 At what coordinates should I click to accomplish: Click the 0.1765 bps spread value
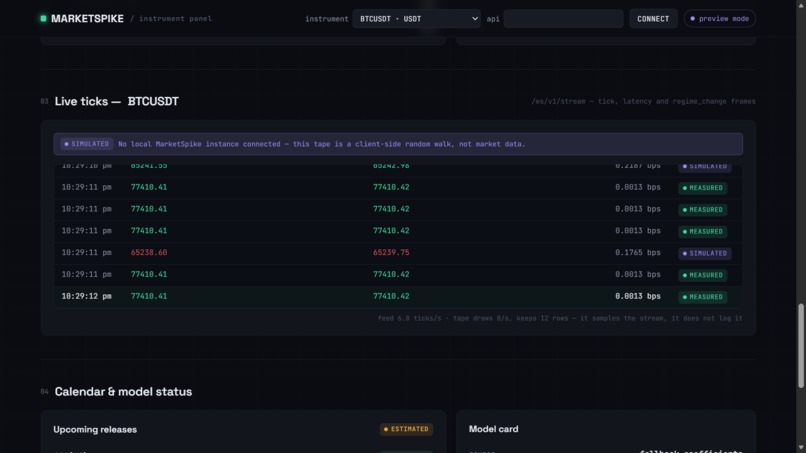click(x=637, y=252)
